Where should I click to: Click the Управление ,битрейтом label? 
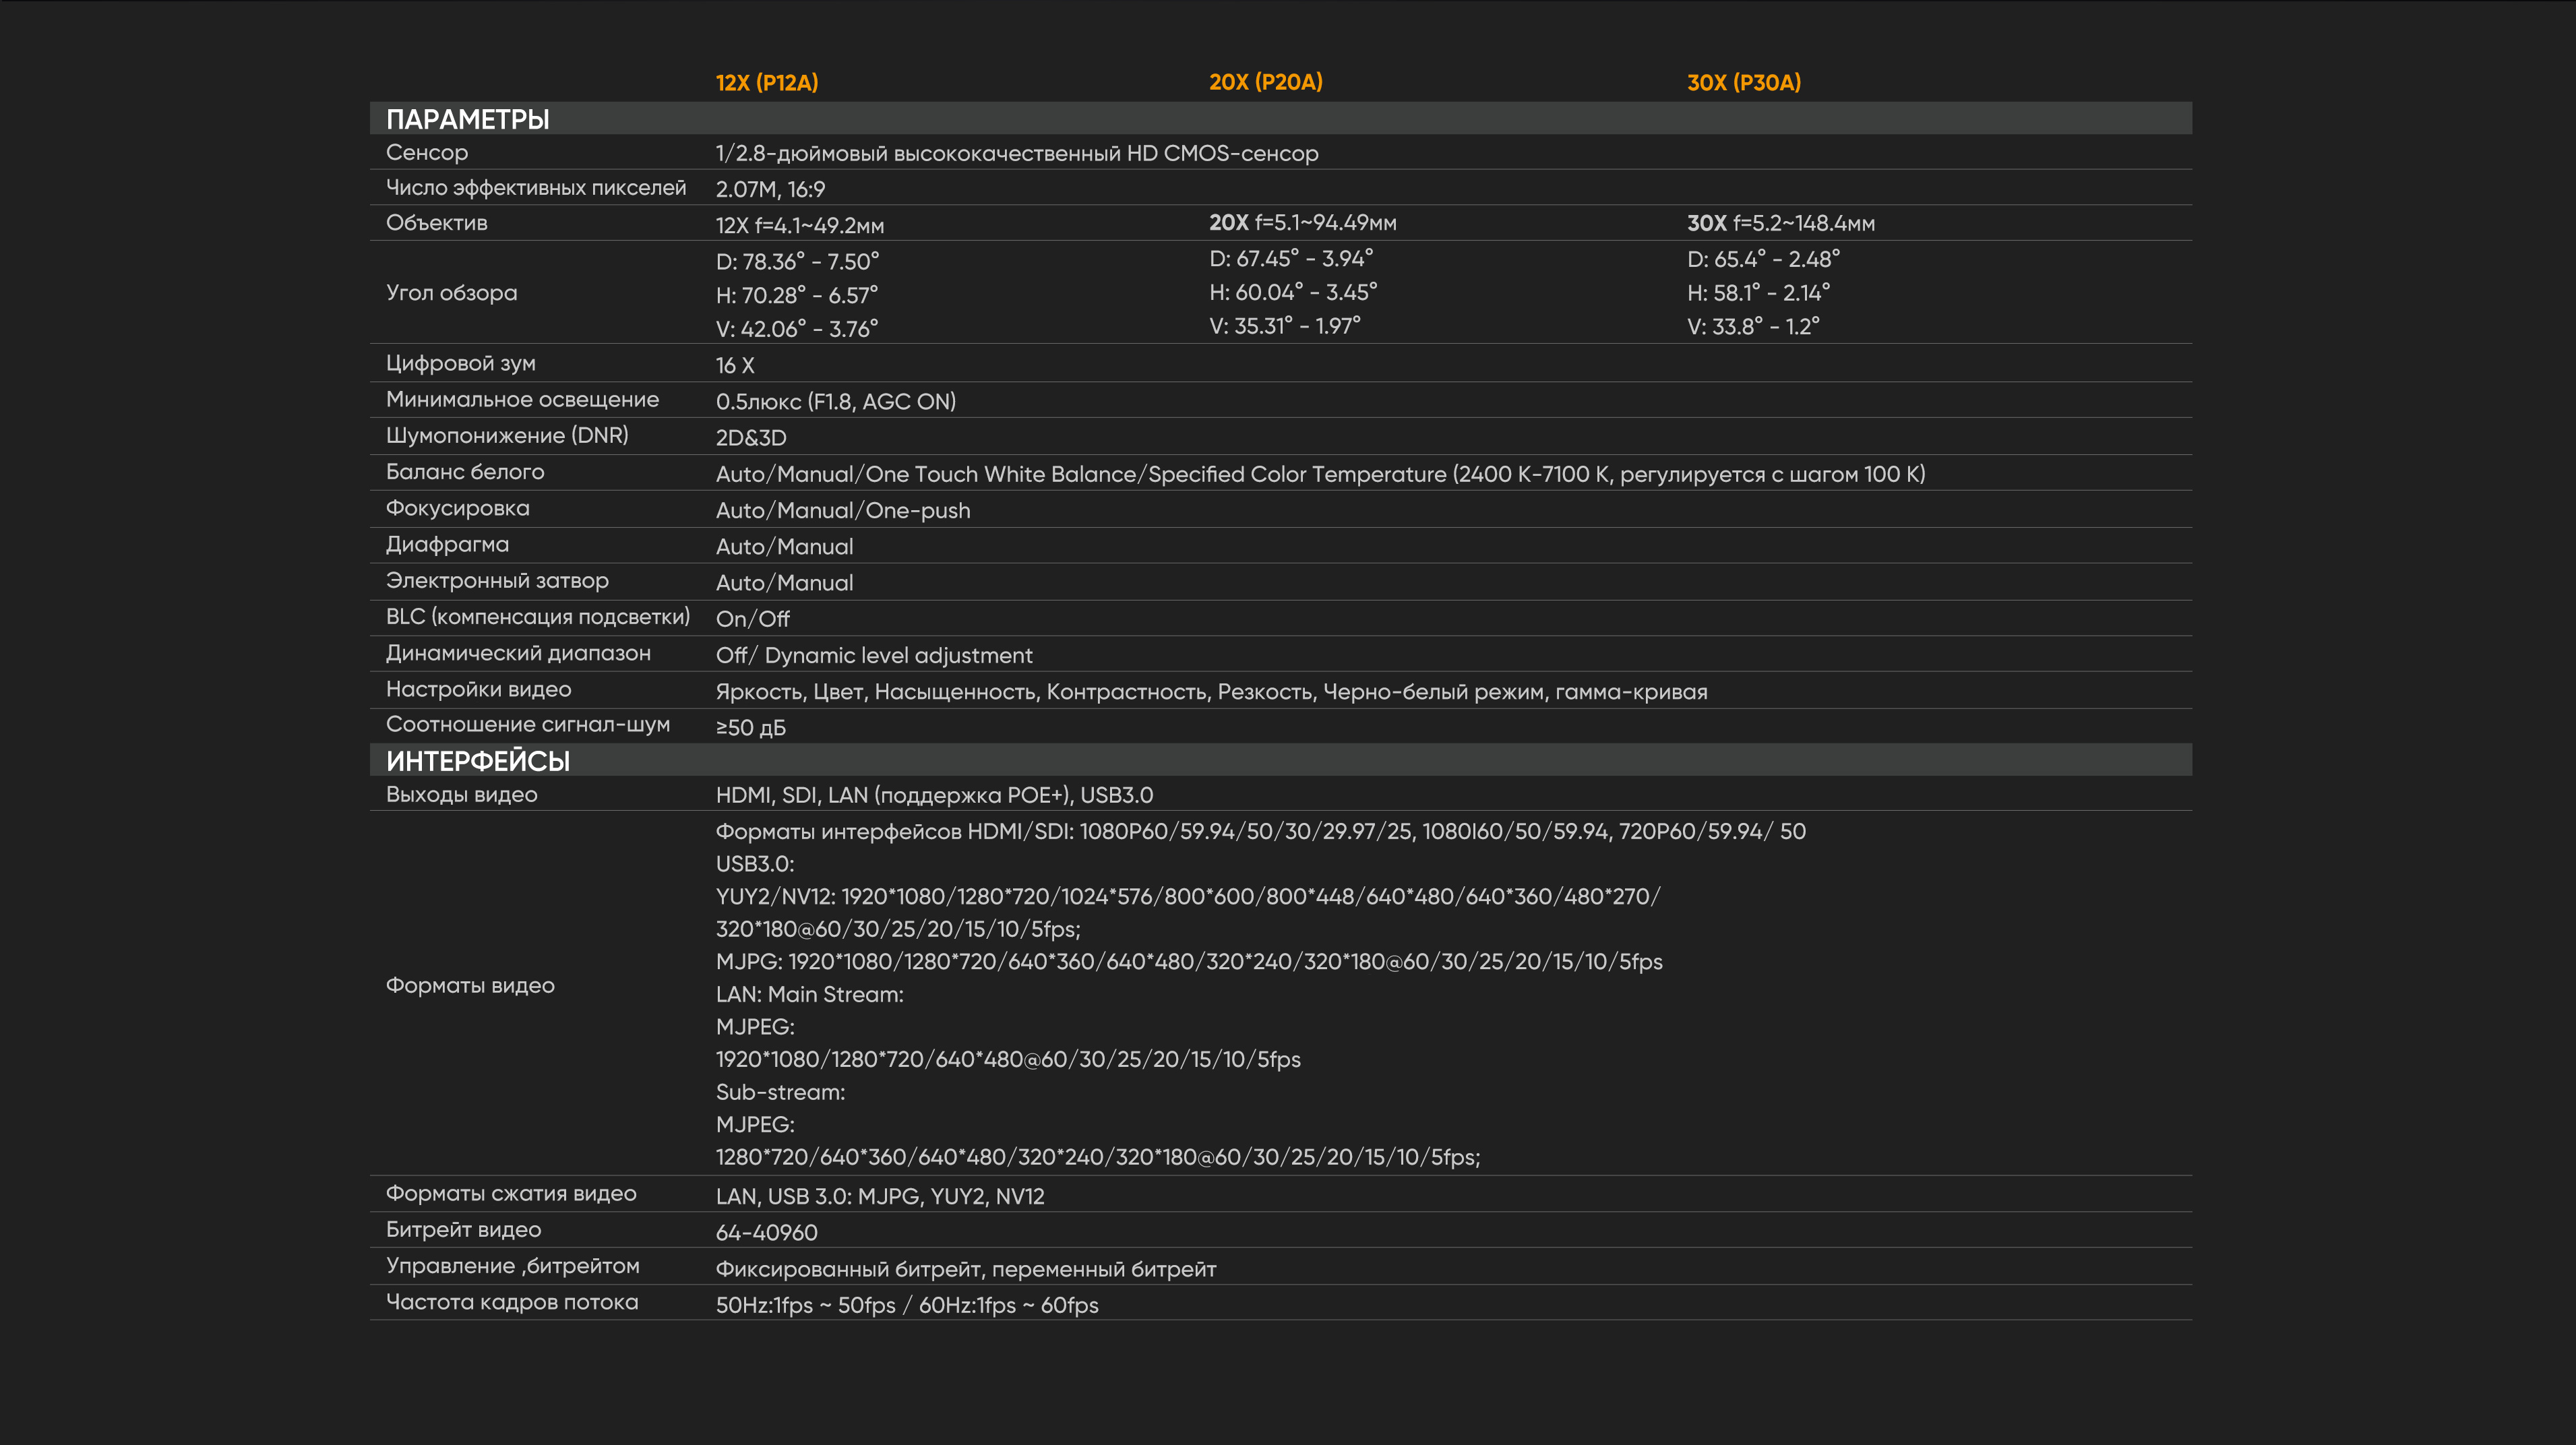[x=513, y=1267]
